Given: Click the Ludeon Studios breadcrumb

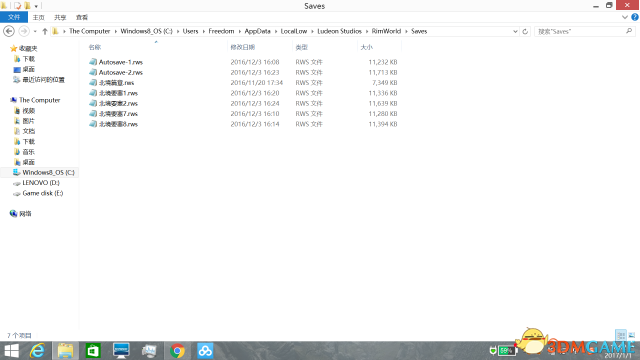Looking at the screenshot, I should coord(339,31).
